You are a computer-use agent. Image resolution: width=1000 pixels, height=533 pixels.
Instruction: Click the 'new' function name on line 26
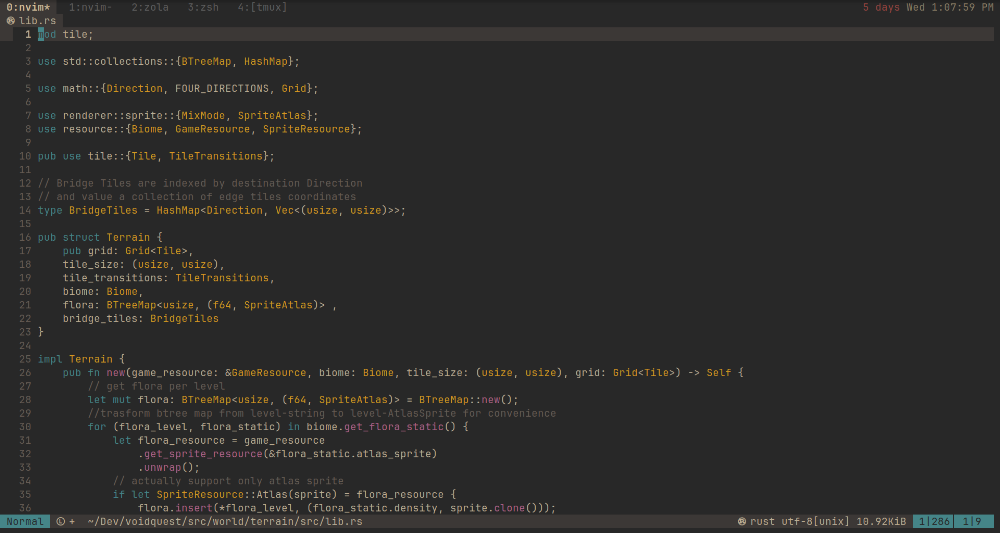point(115,372)
